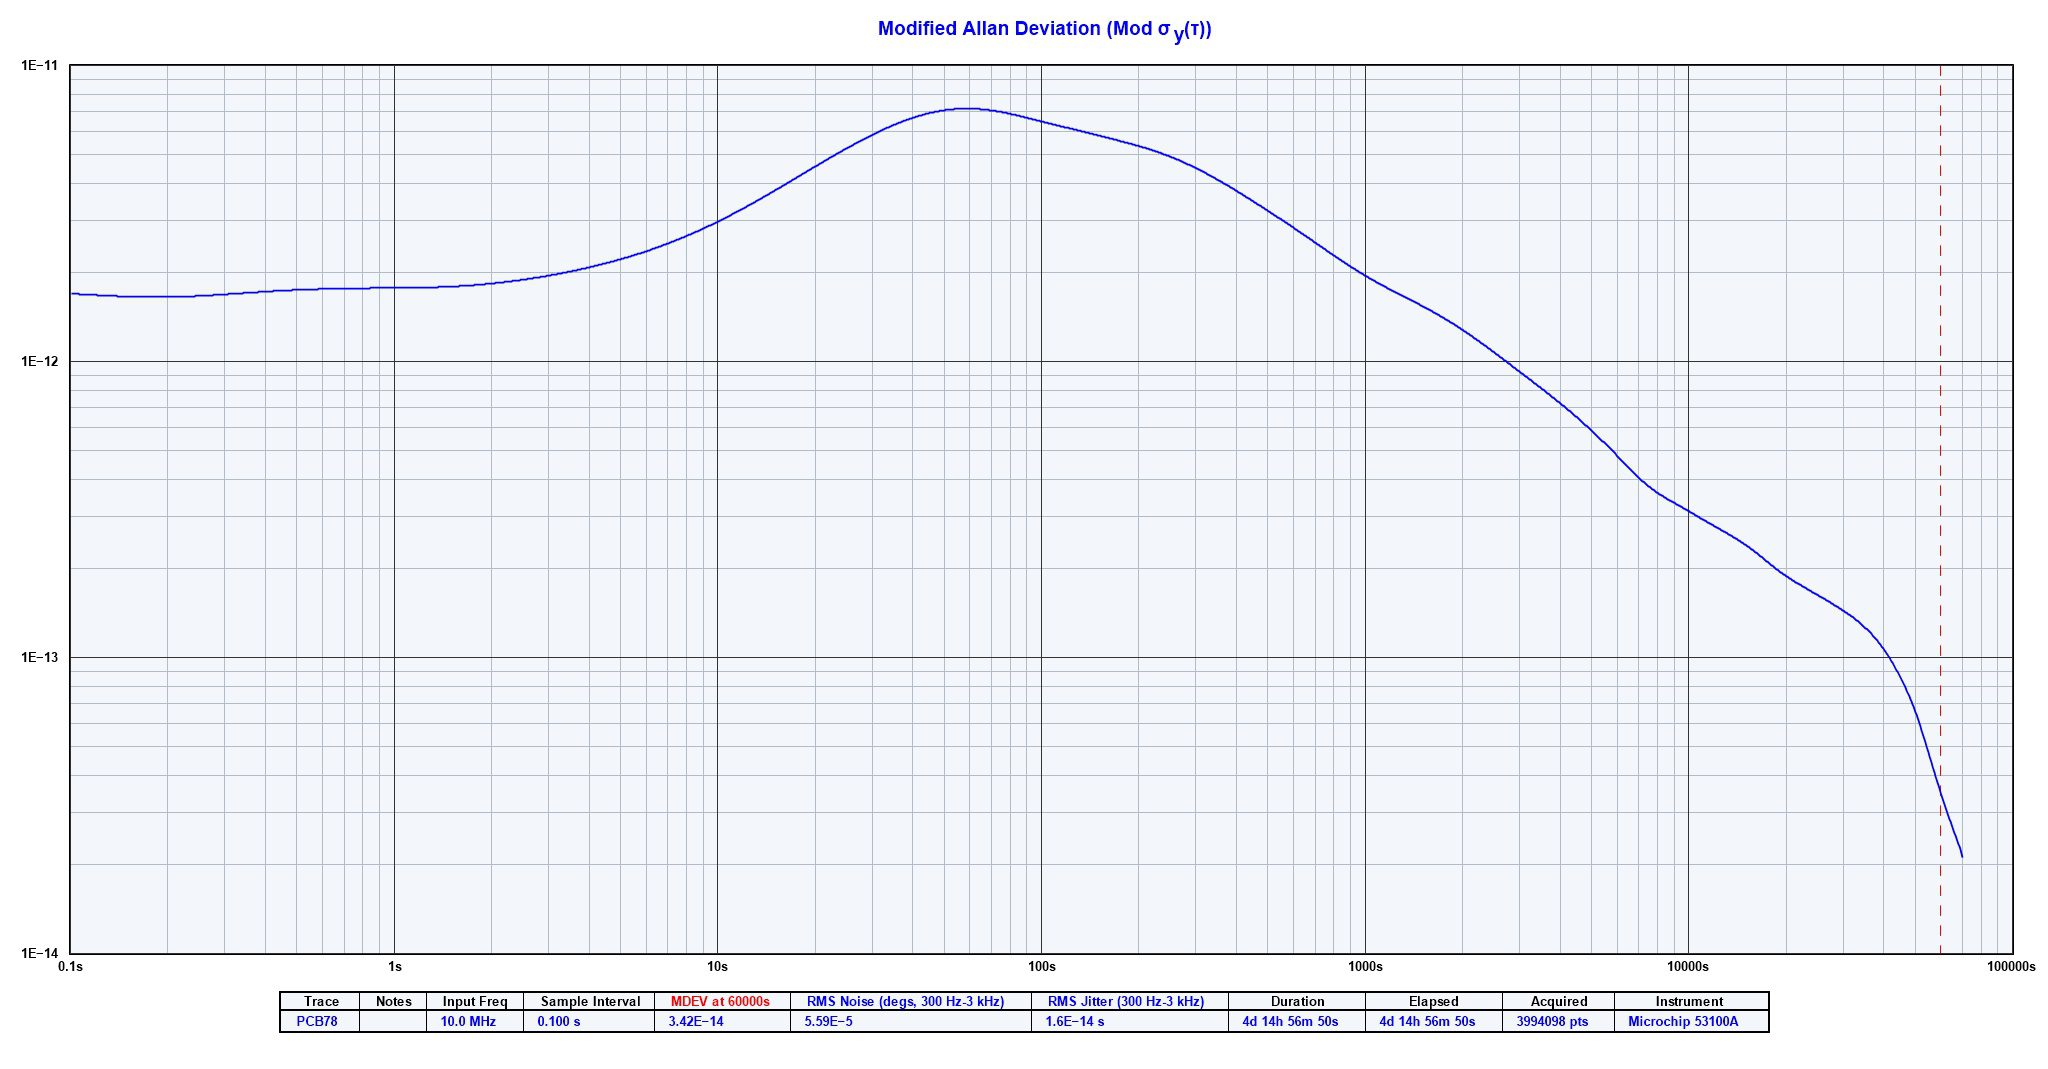Image resolution: width=2048 pixels, height=1069 pixels.
Task: Select the peak of the blue MDEV curve
Action: pos(965,107)
